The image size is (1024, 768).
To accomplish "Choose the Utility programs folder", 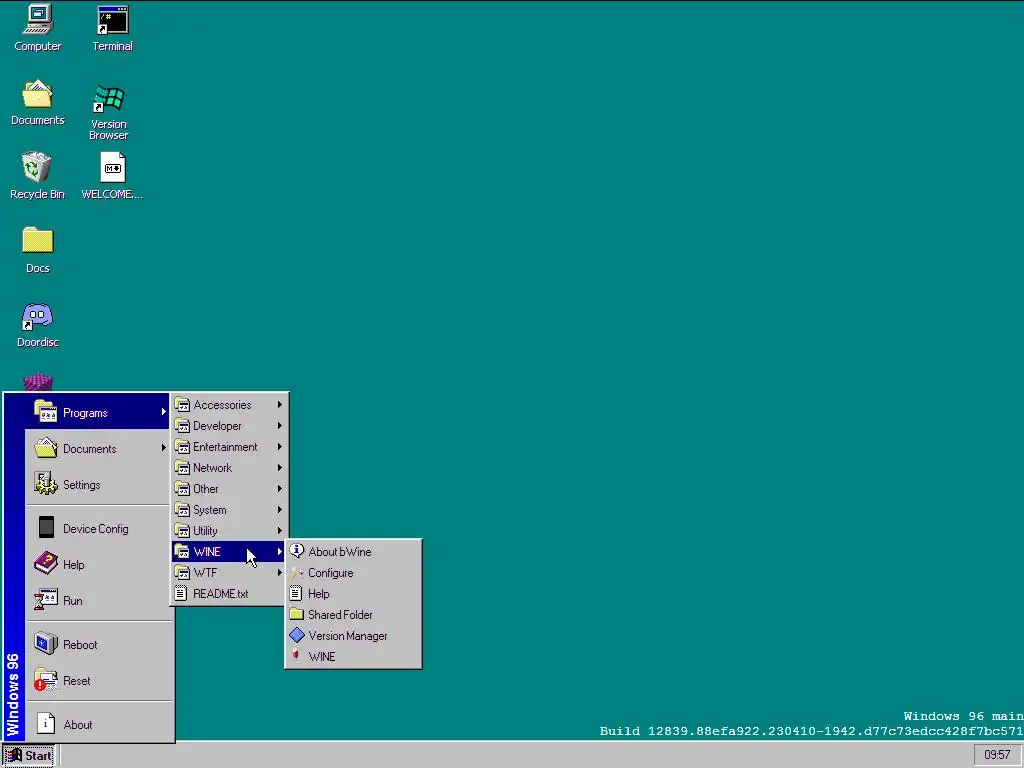I will point(229,530).
